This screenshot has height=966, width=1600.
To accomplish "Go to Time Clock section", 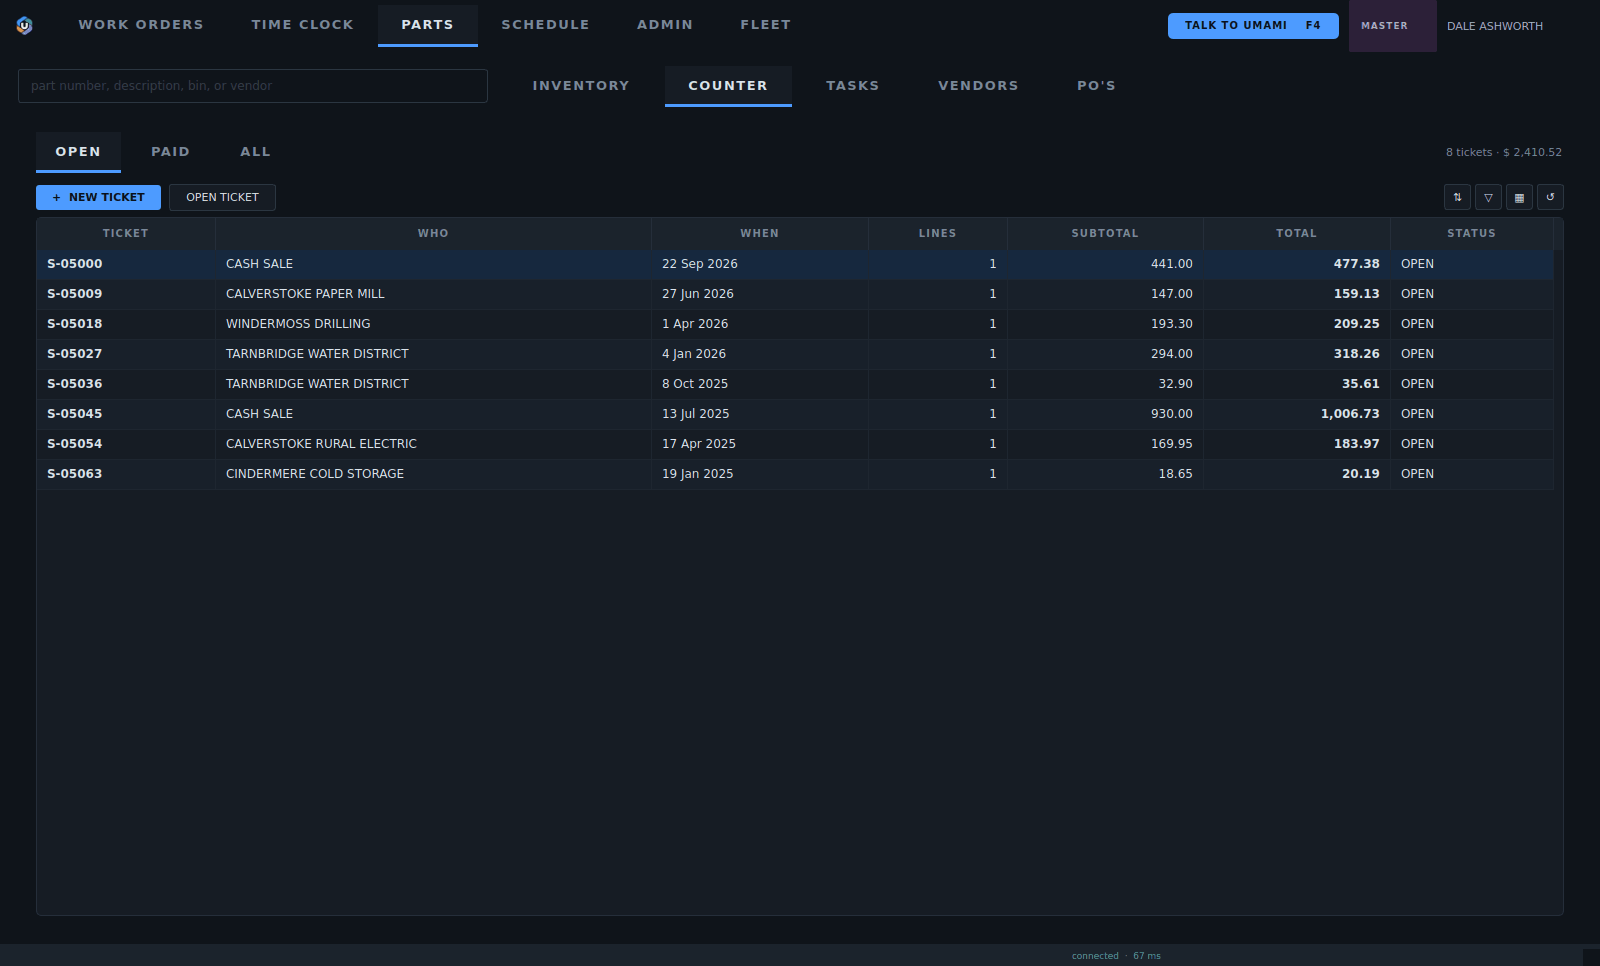I will (x=303, y=25).
